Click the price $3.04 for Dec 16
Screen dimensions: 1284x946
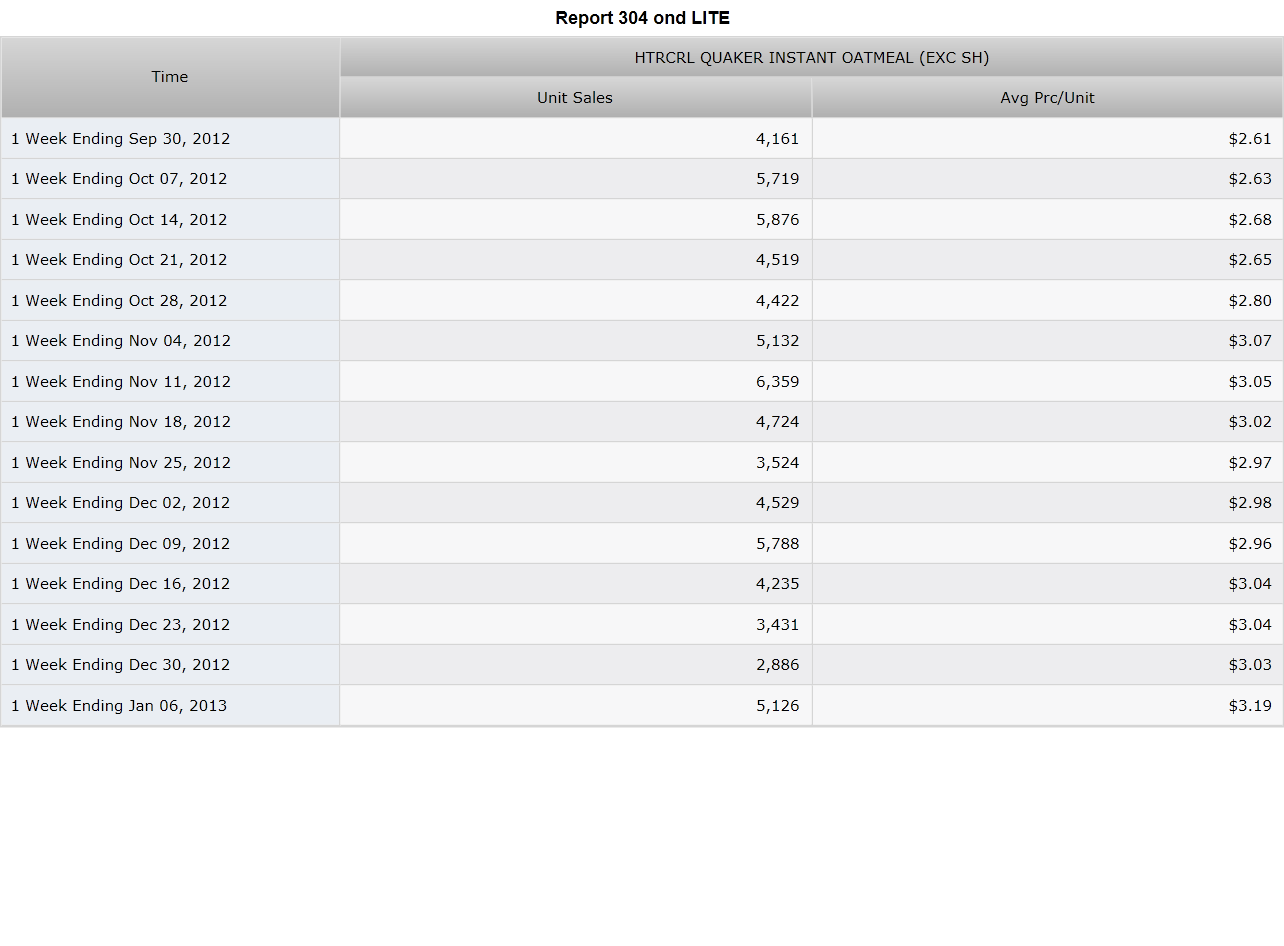[x=1250, y=584]
